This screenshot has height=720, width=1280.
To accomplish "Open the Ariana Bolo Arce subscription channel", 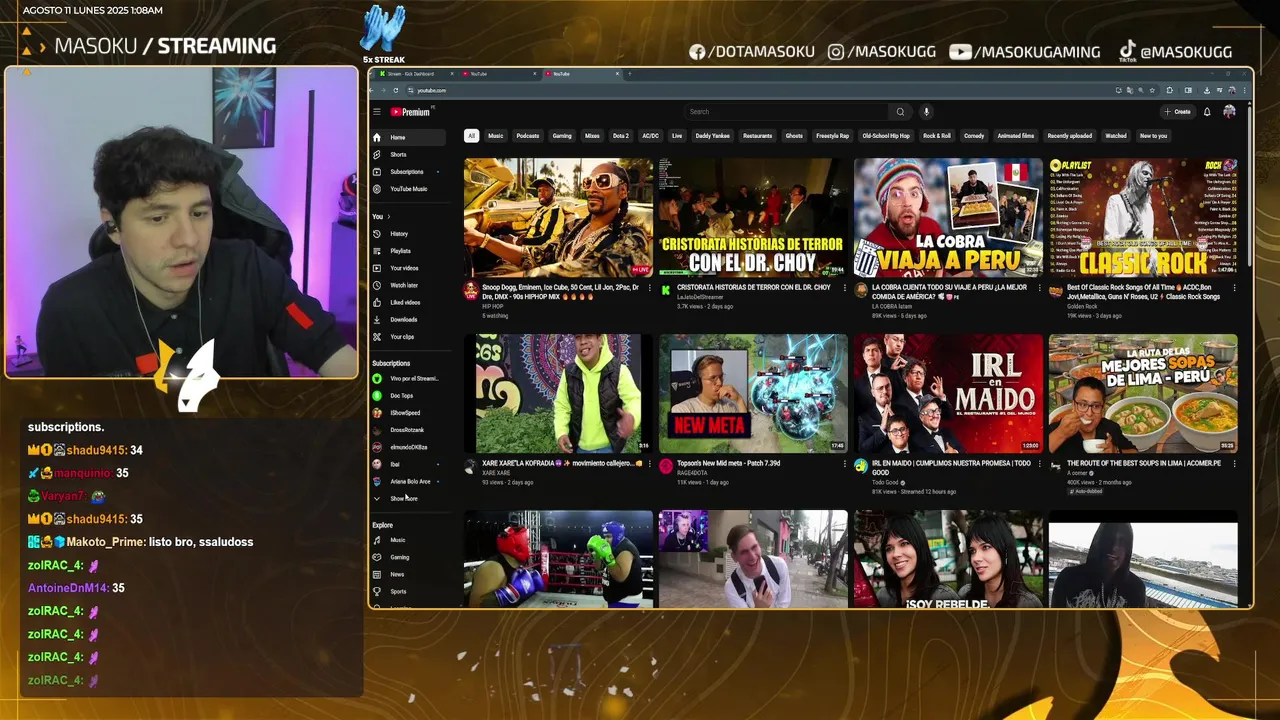I will (x=408, y=481).
